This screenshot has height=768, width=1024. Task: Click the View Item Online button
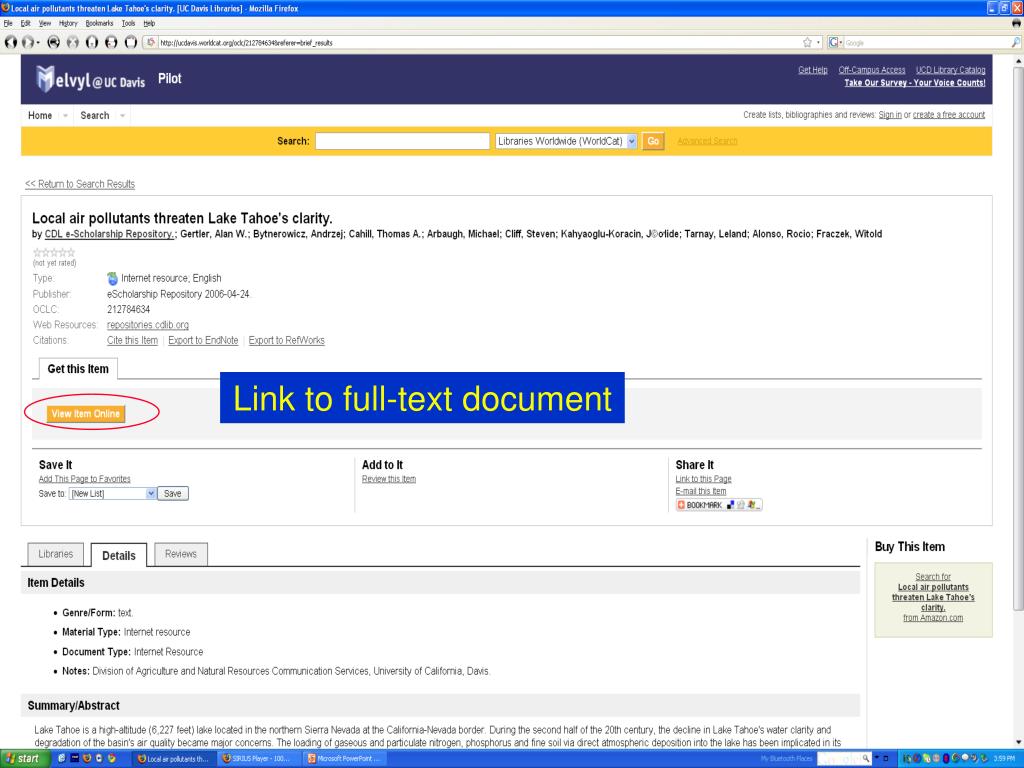tap(86, 413)
